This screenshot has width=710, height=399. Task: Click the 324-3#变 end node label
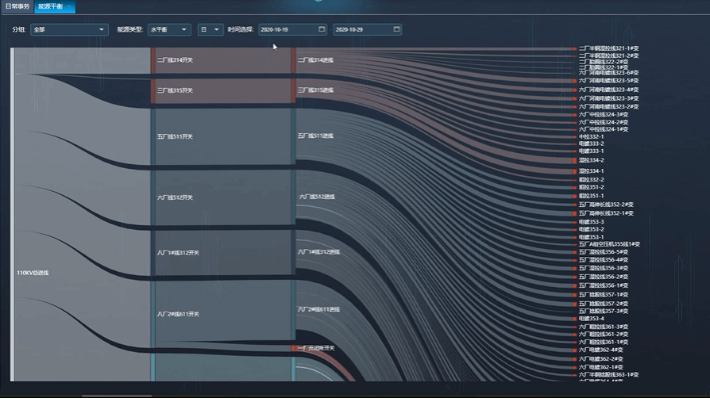604,115
